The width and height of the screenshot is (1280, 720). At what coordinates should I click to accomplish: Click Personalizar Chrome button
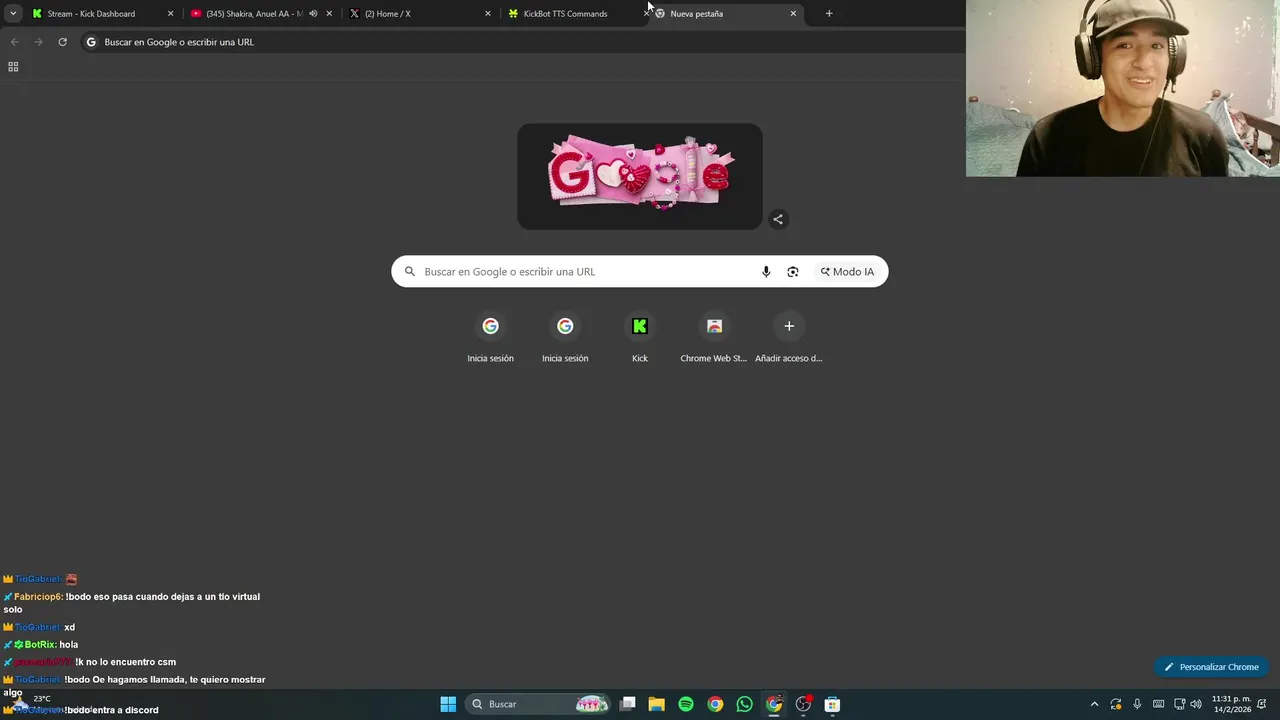coord(1212,667)
